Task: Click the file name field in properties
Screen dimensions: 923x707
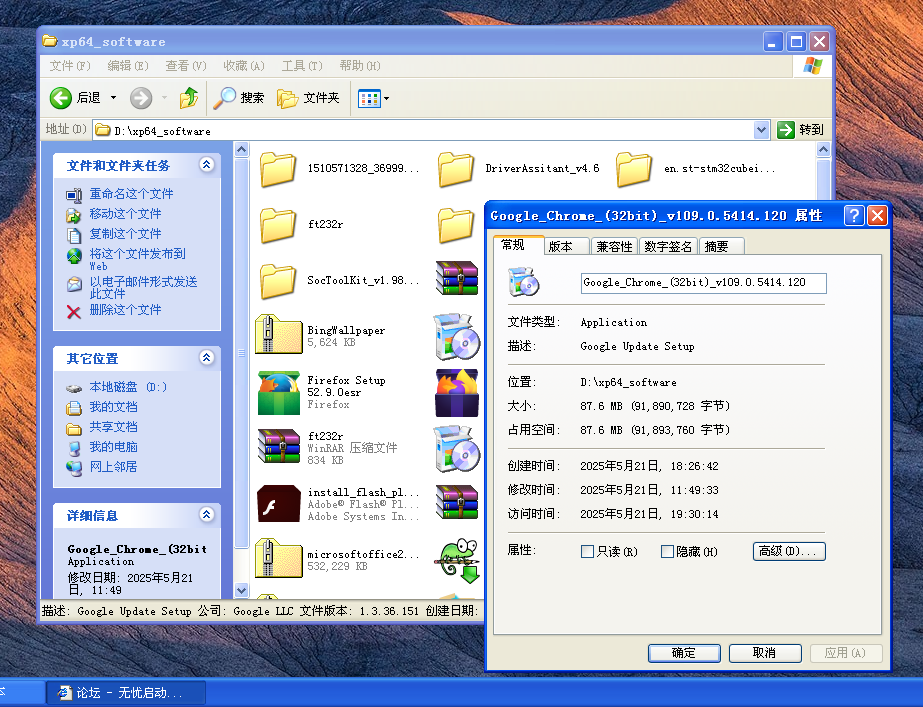Action: click(x=703, y=283)
